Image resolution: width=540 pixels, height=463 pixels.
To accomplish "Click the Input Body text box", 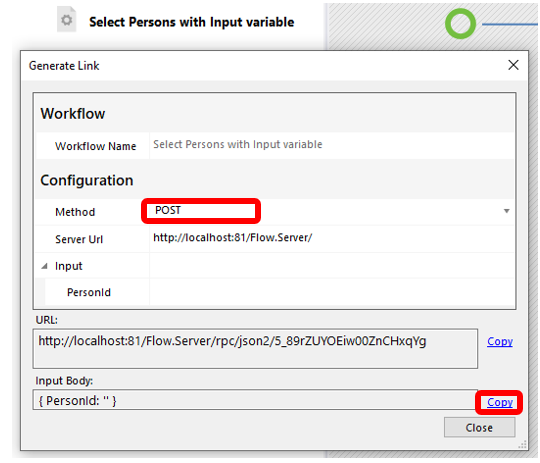I will 255,400.
